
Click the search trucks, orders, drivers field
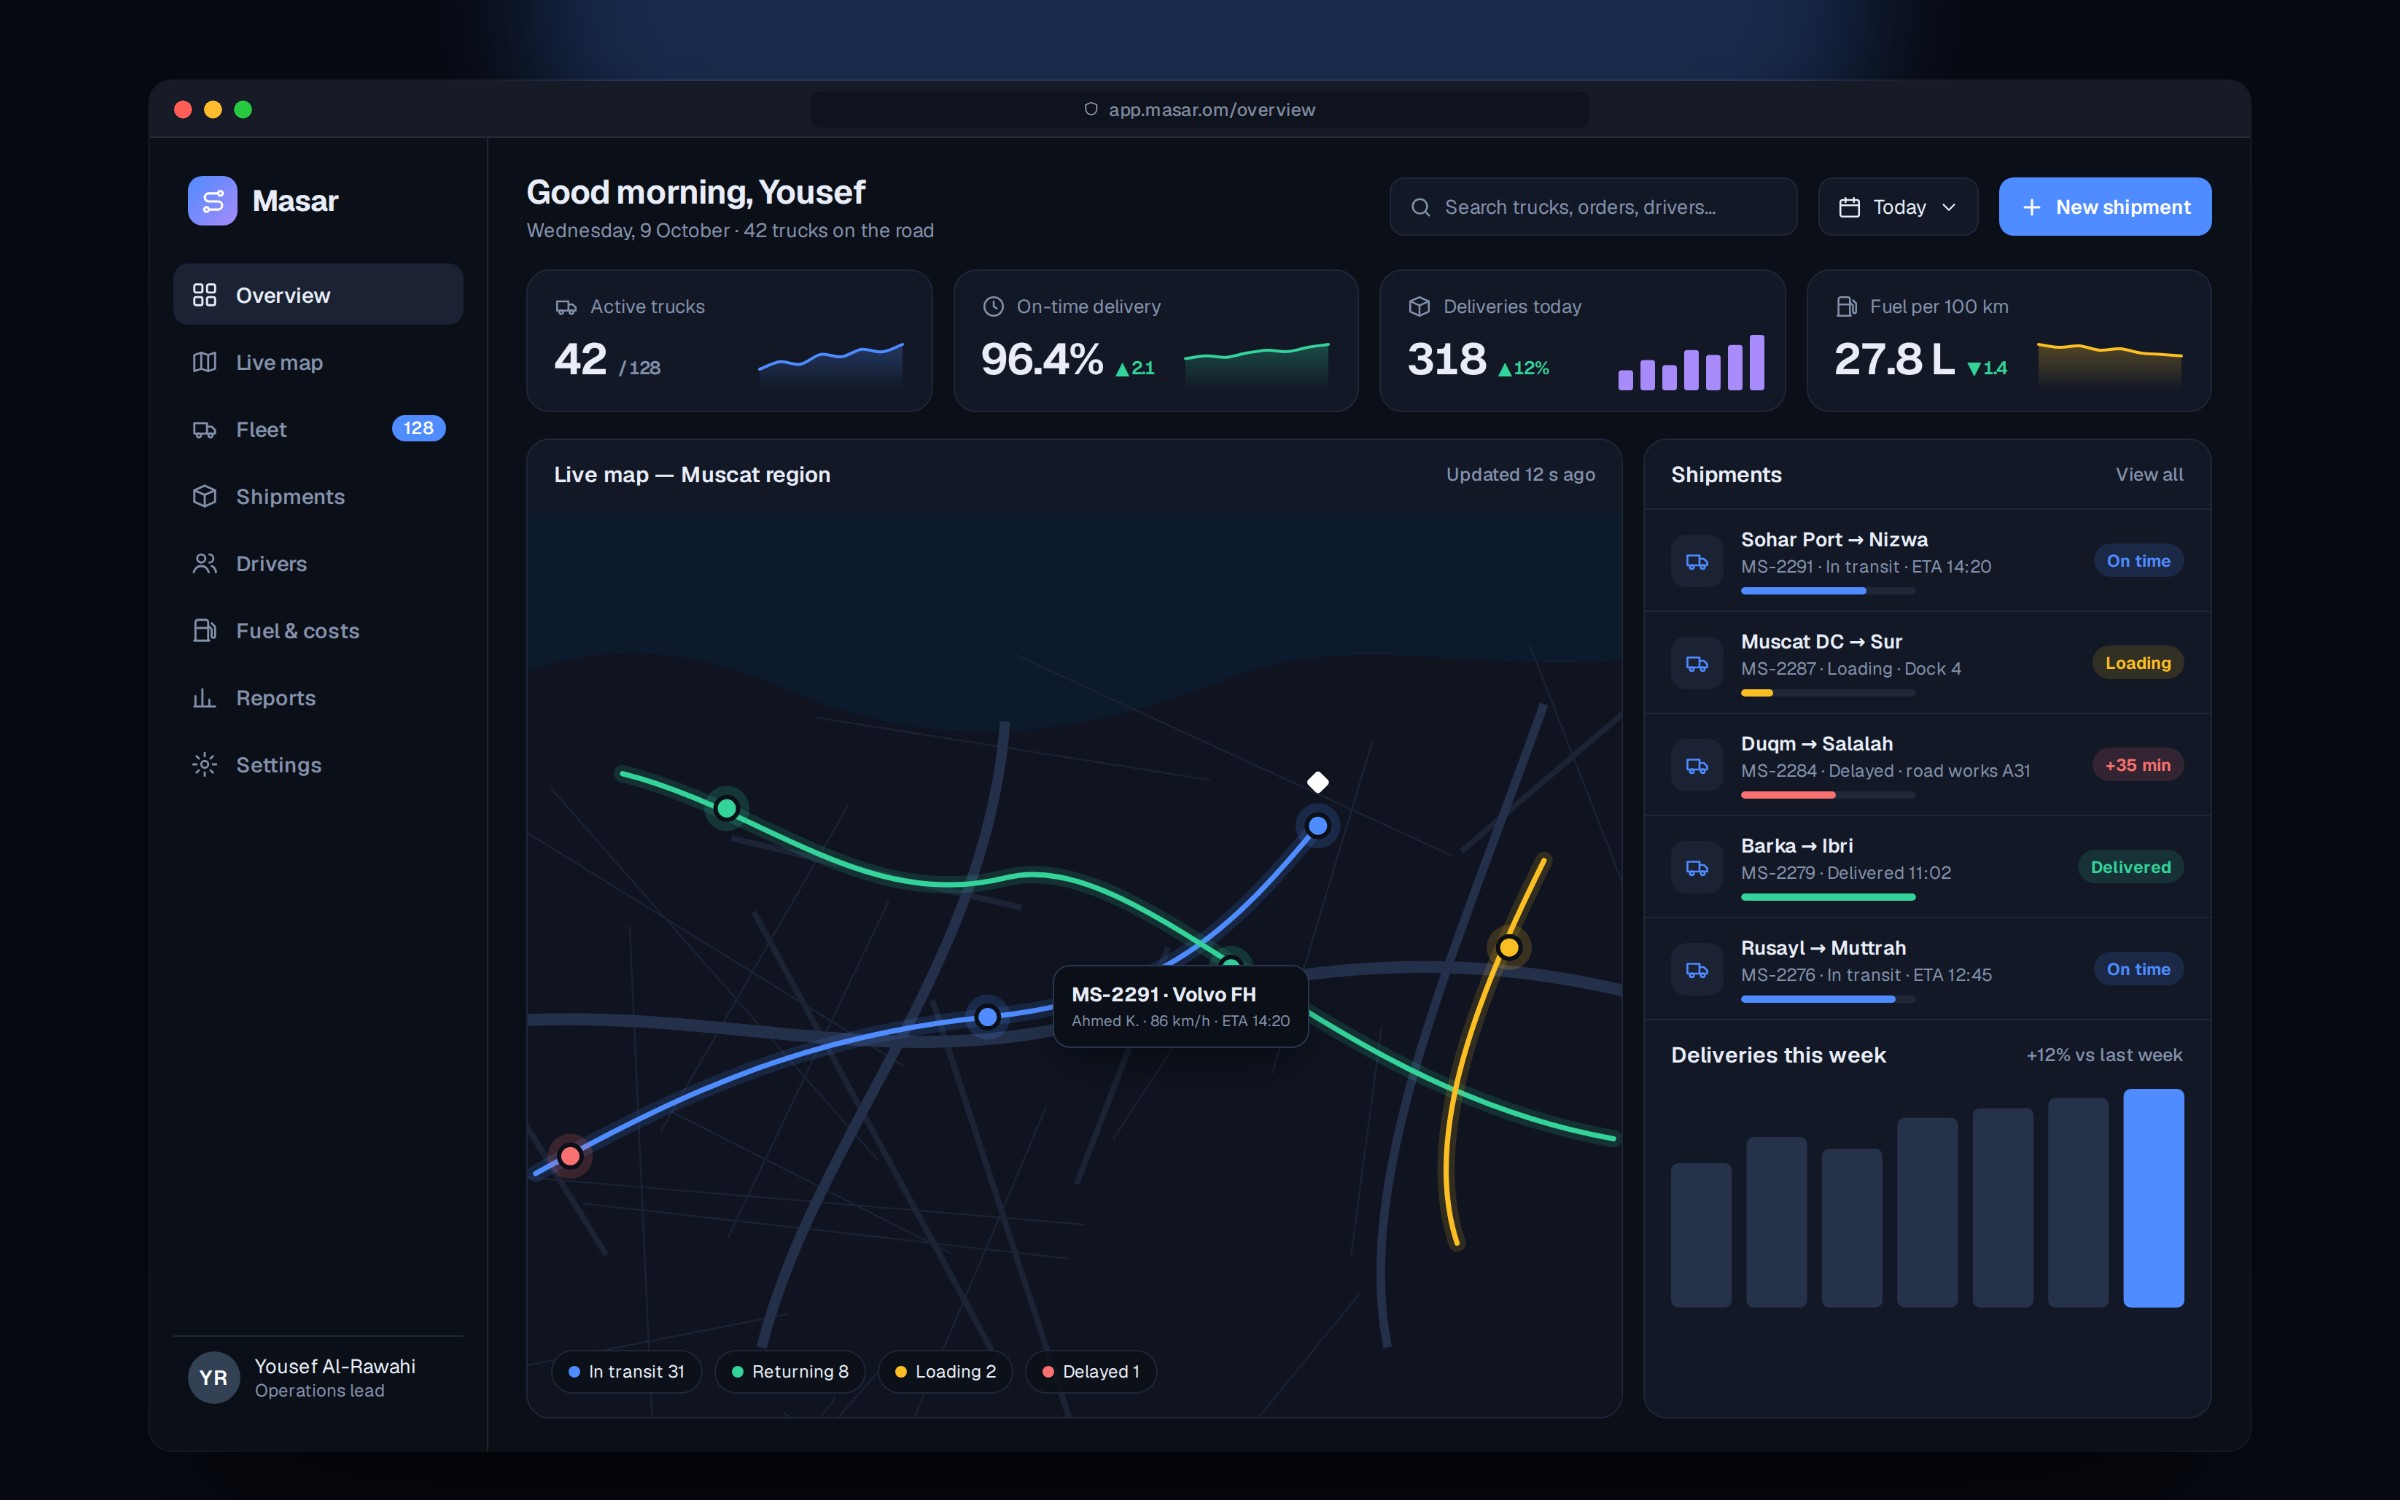1593,207
